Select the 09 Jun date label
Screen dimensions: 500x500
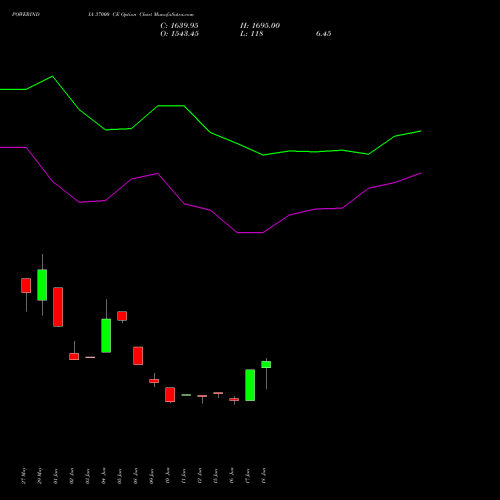152,476
